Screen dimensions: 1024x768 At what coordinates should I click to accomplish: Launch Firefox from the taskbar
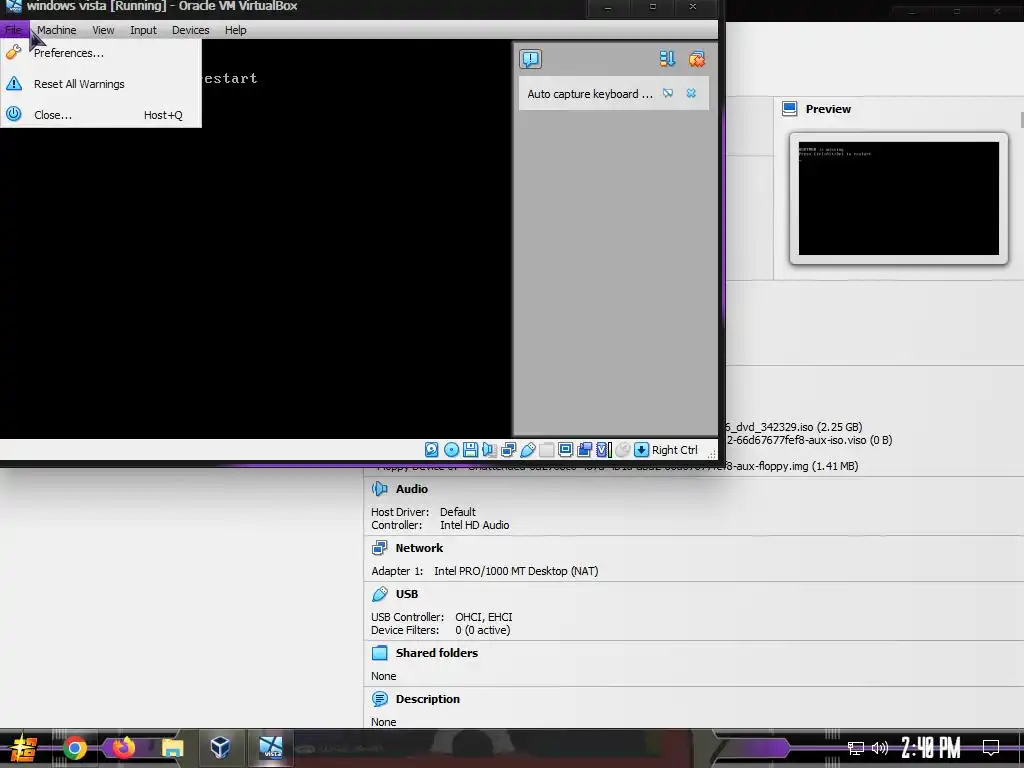[x=123, y=748]
